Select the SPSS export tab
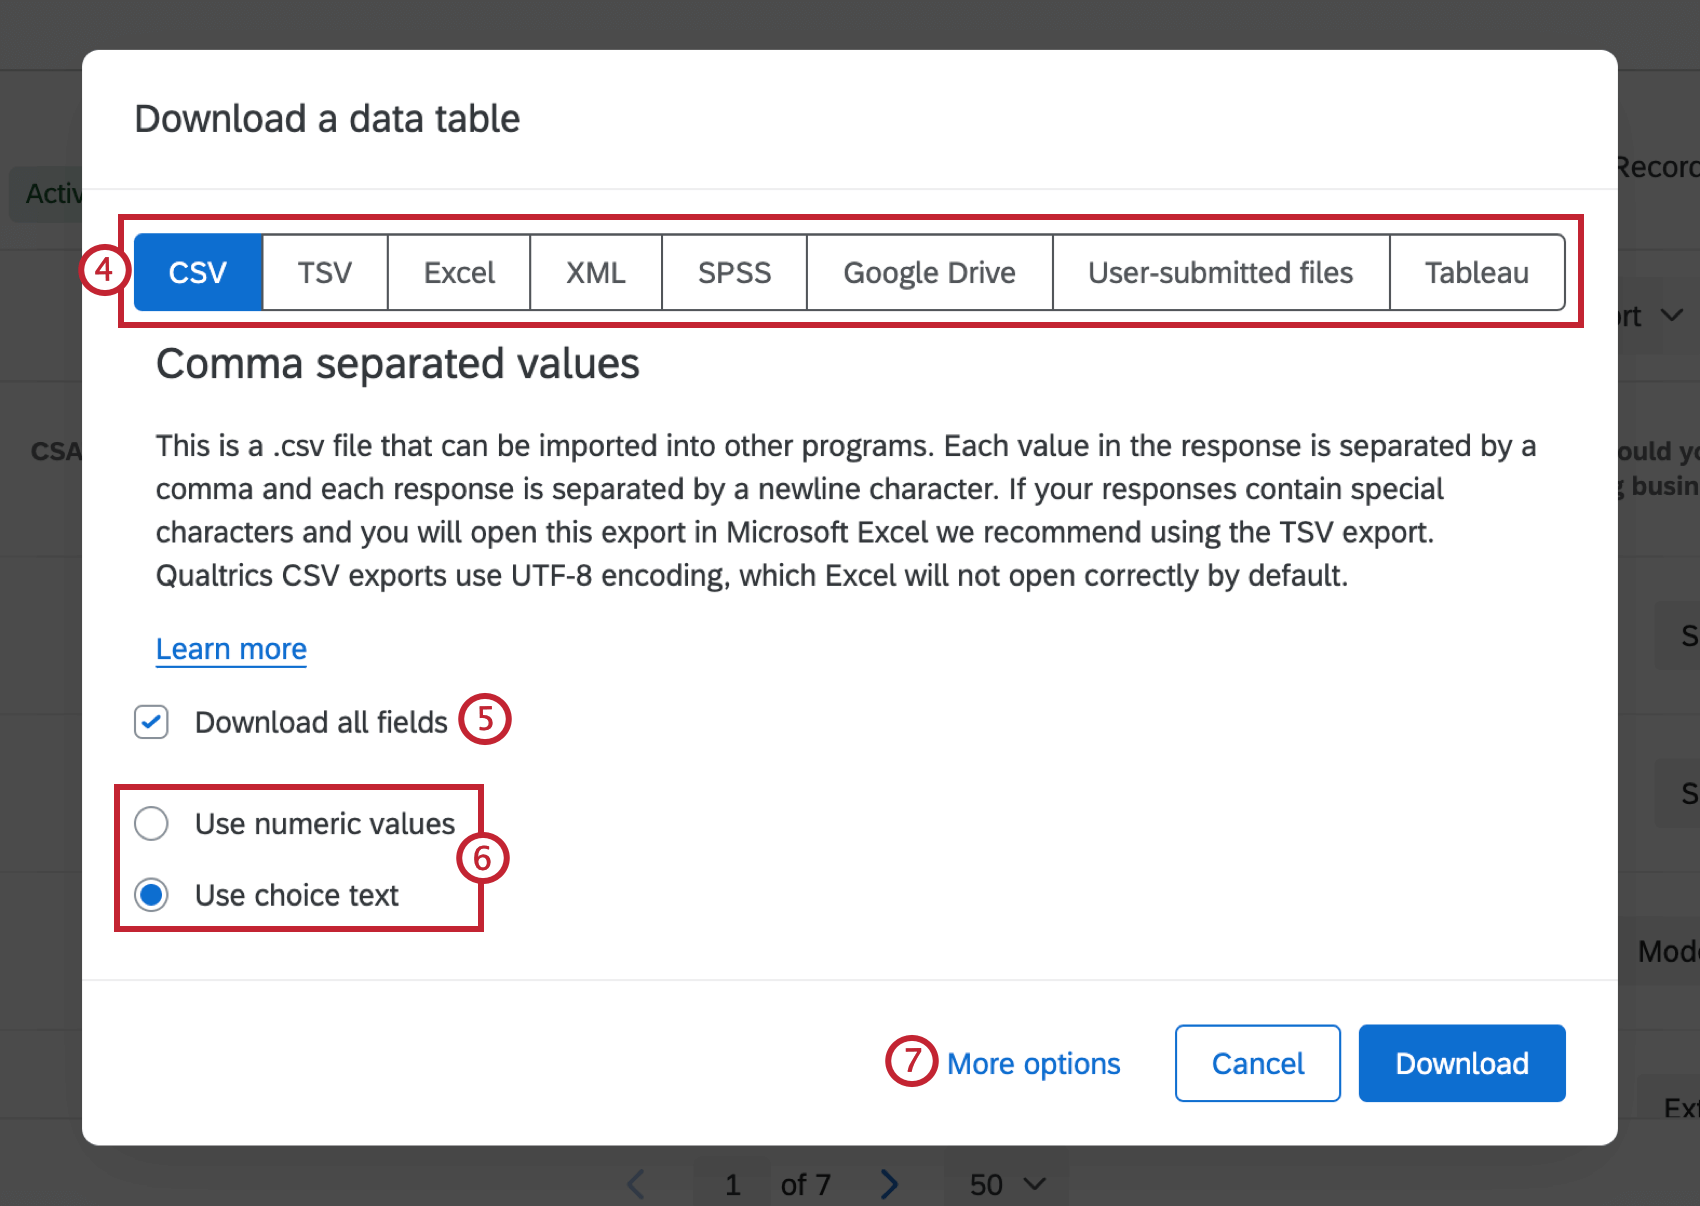 click(x=734, y=272)
